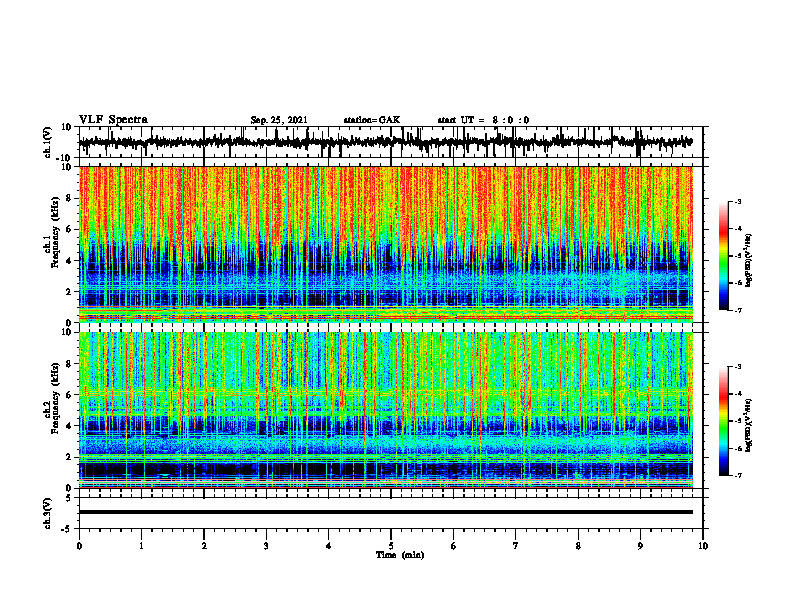The height and width of the screenshot is (612, 792).
Task: Click the final time axis label "10"
Action: pos(703,546)
